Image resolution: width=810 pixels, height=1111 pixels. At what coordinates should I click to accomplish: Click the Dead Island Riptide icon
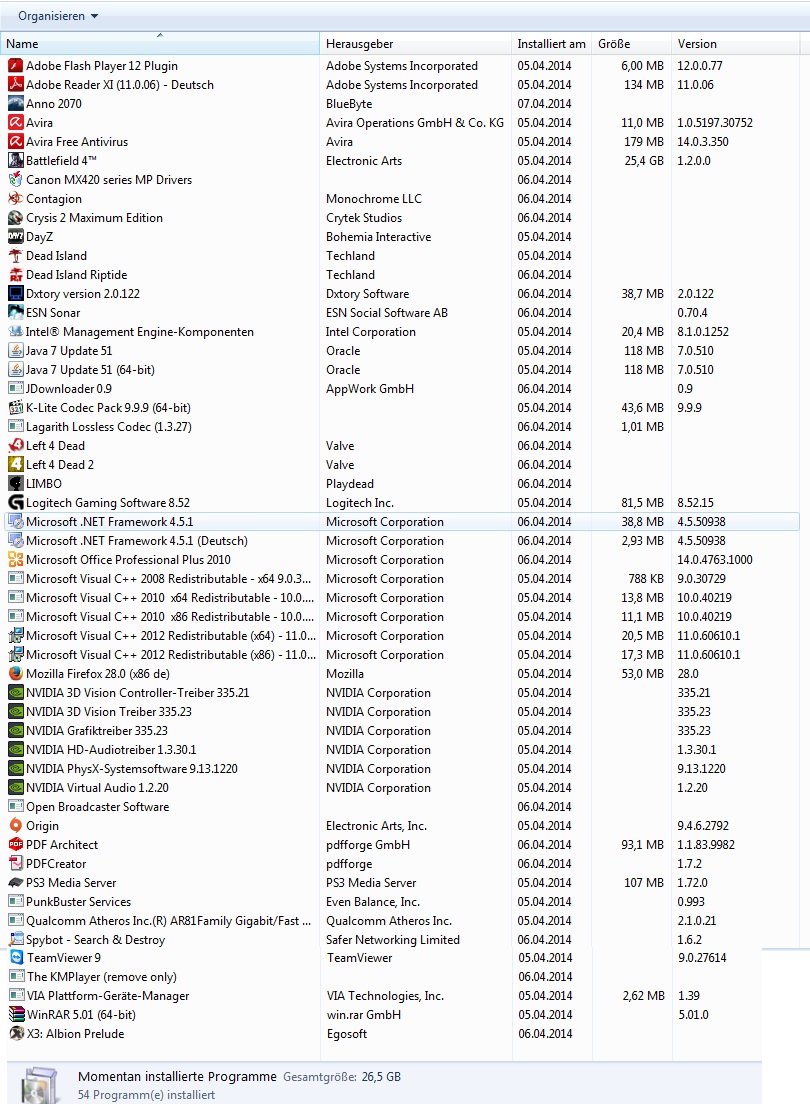point(16,275)
